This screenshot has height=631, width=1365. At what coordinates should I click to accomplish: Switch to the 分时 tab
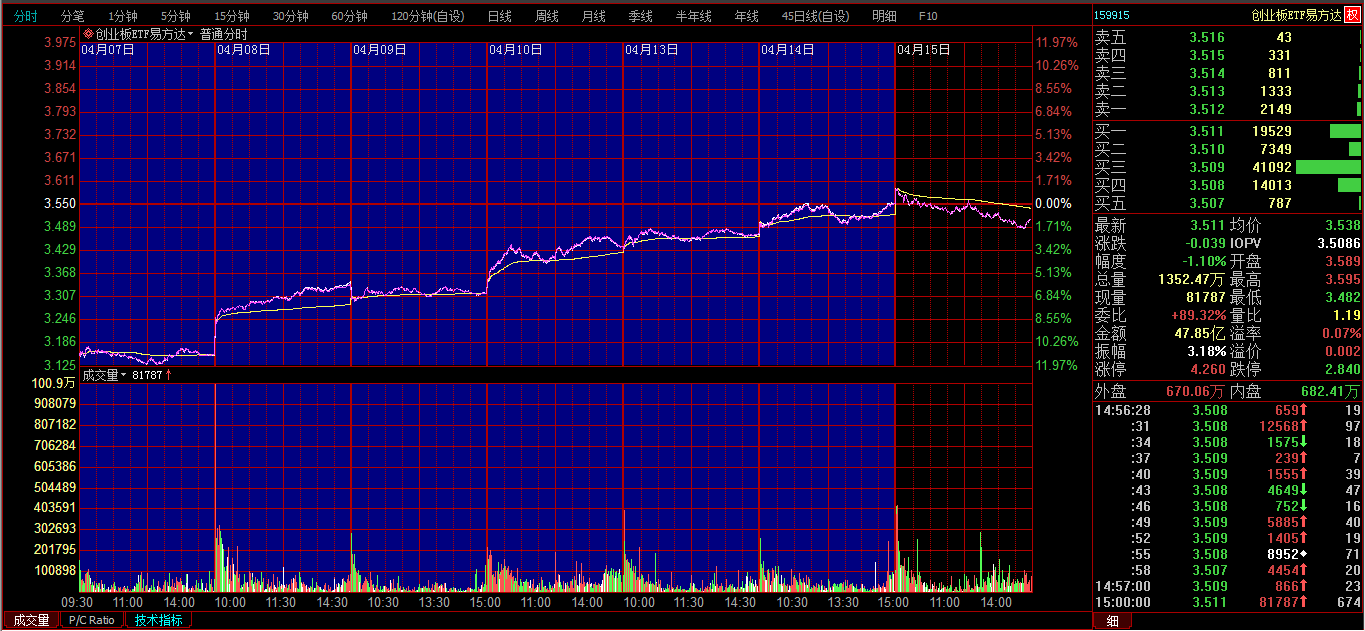(25, 16)
